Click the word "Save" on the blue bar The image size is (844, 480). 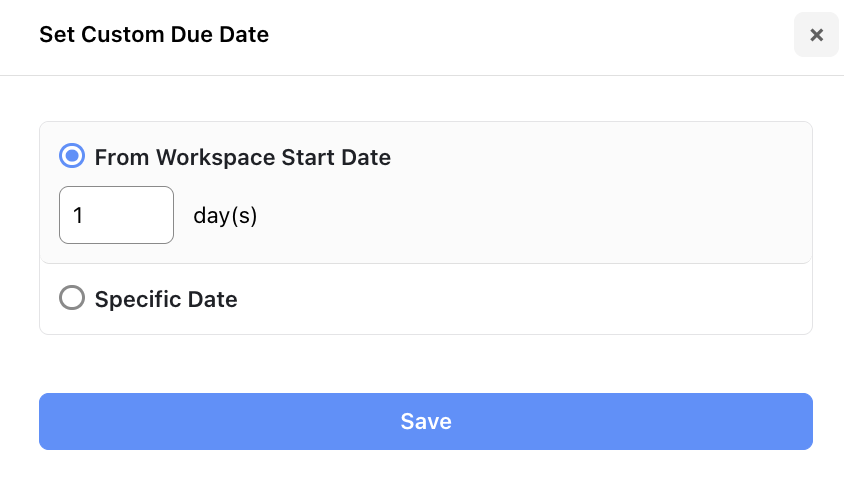pos(426,421)
